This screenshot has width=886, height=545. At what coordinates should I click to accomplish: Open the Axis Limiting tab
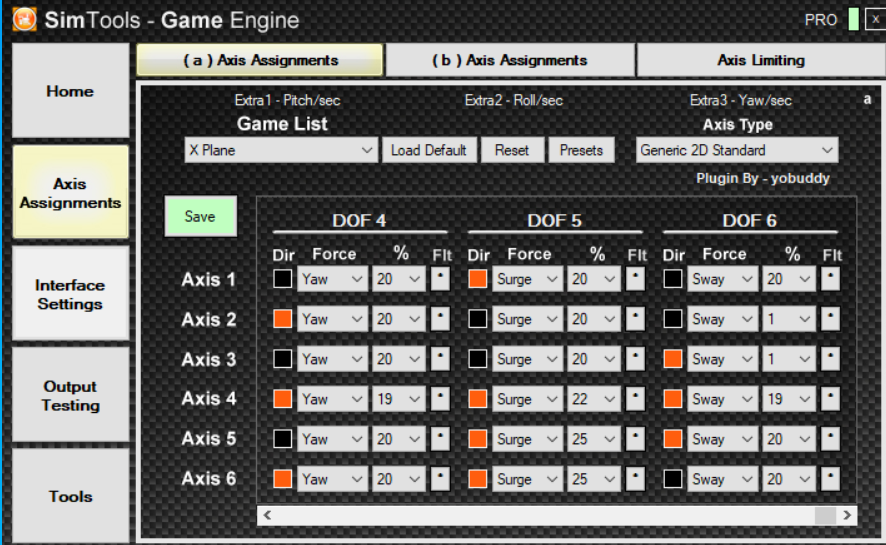761,60
